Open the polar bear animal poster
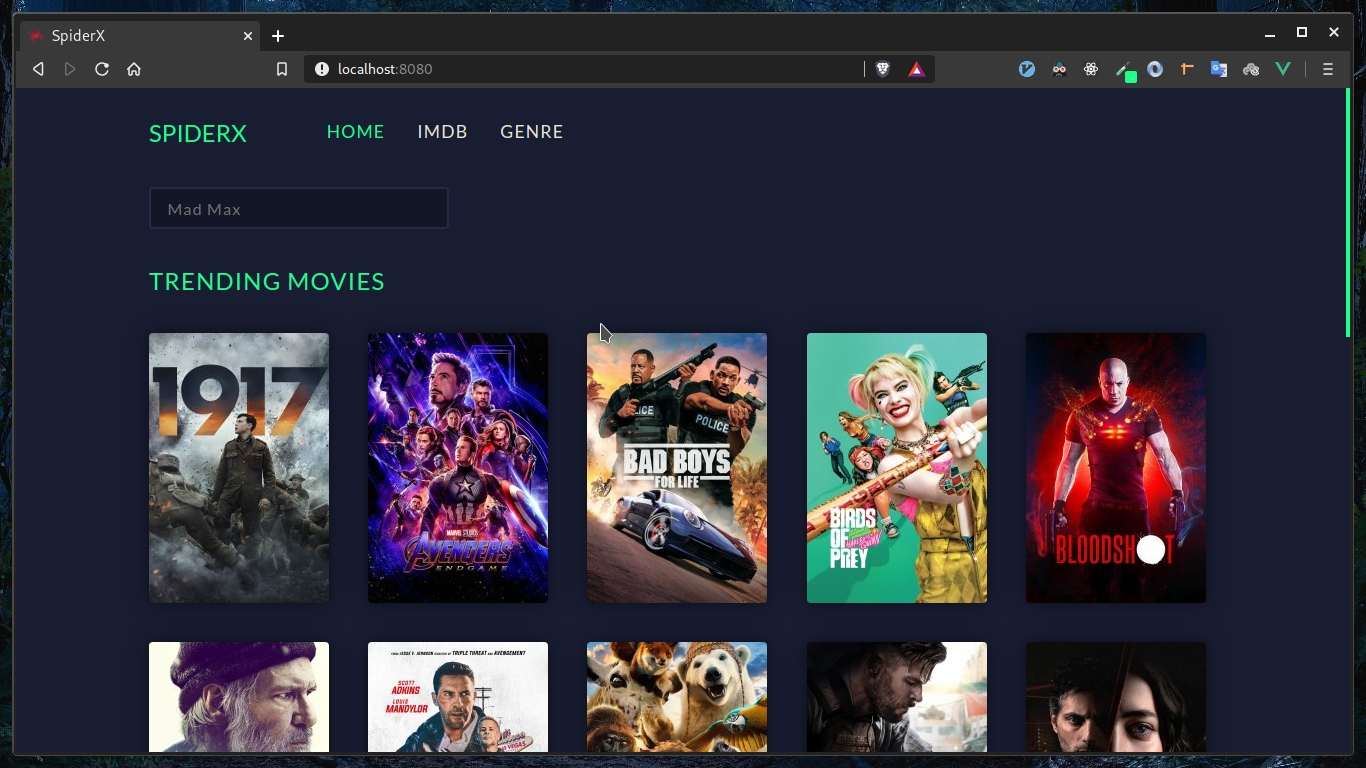 click(x=677, y=697)
